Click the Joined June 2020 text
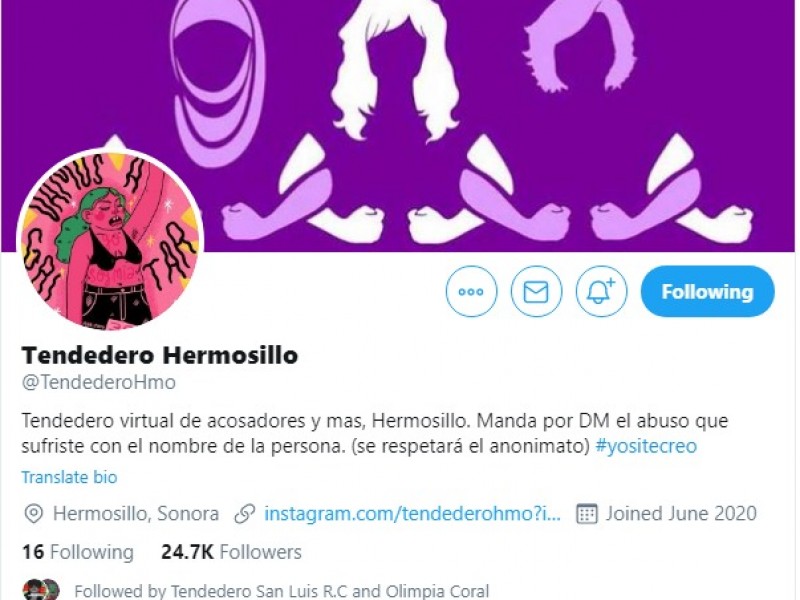Screen dimensions: 800x600 coord(681,513)
